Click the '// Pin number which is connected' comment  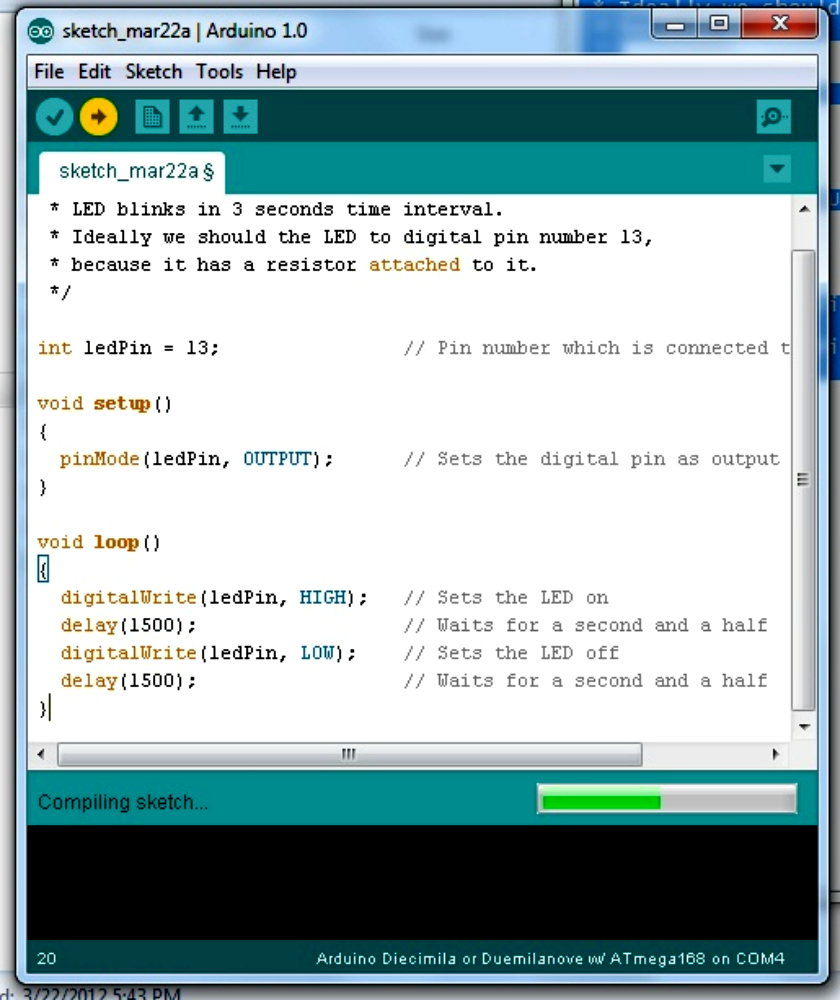coord(596,348)
